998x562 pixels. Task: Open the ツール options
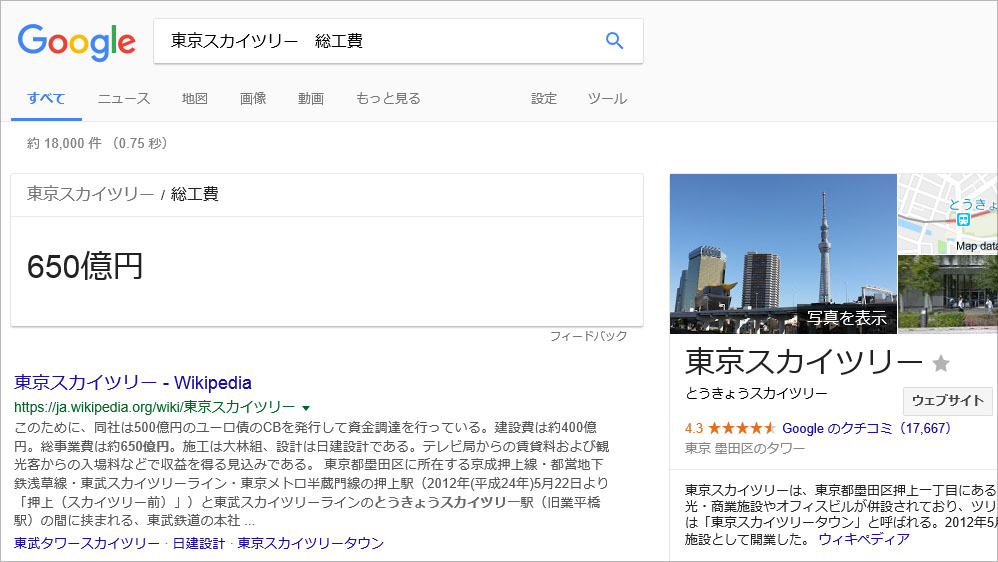point(607,98)
